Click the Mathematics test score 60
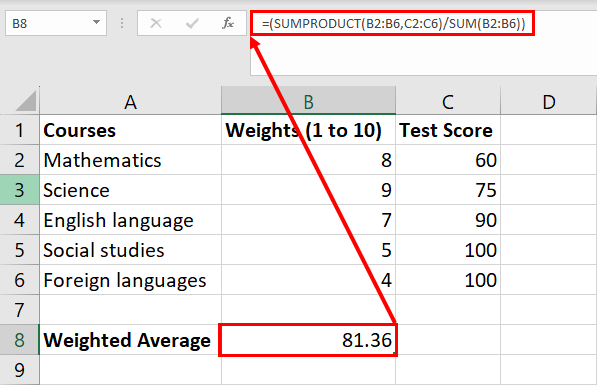This screenshot has height=385, width=597. click(x=448, y=160)
